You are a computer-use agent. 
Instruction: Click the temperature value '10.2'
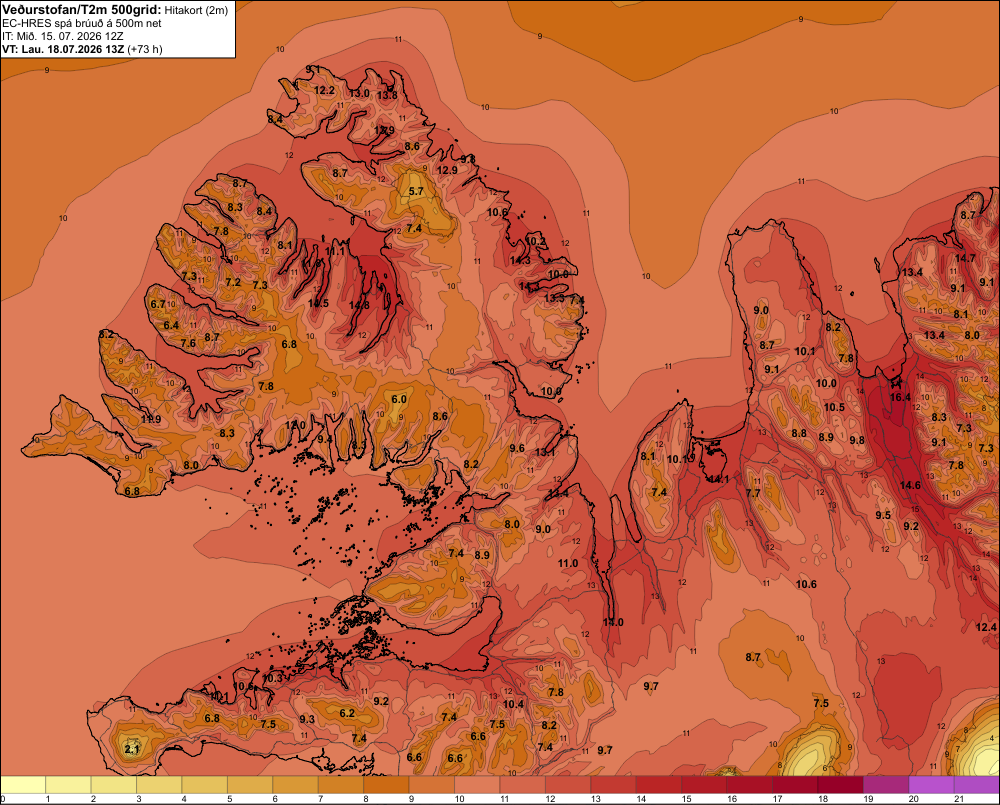536,240
